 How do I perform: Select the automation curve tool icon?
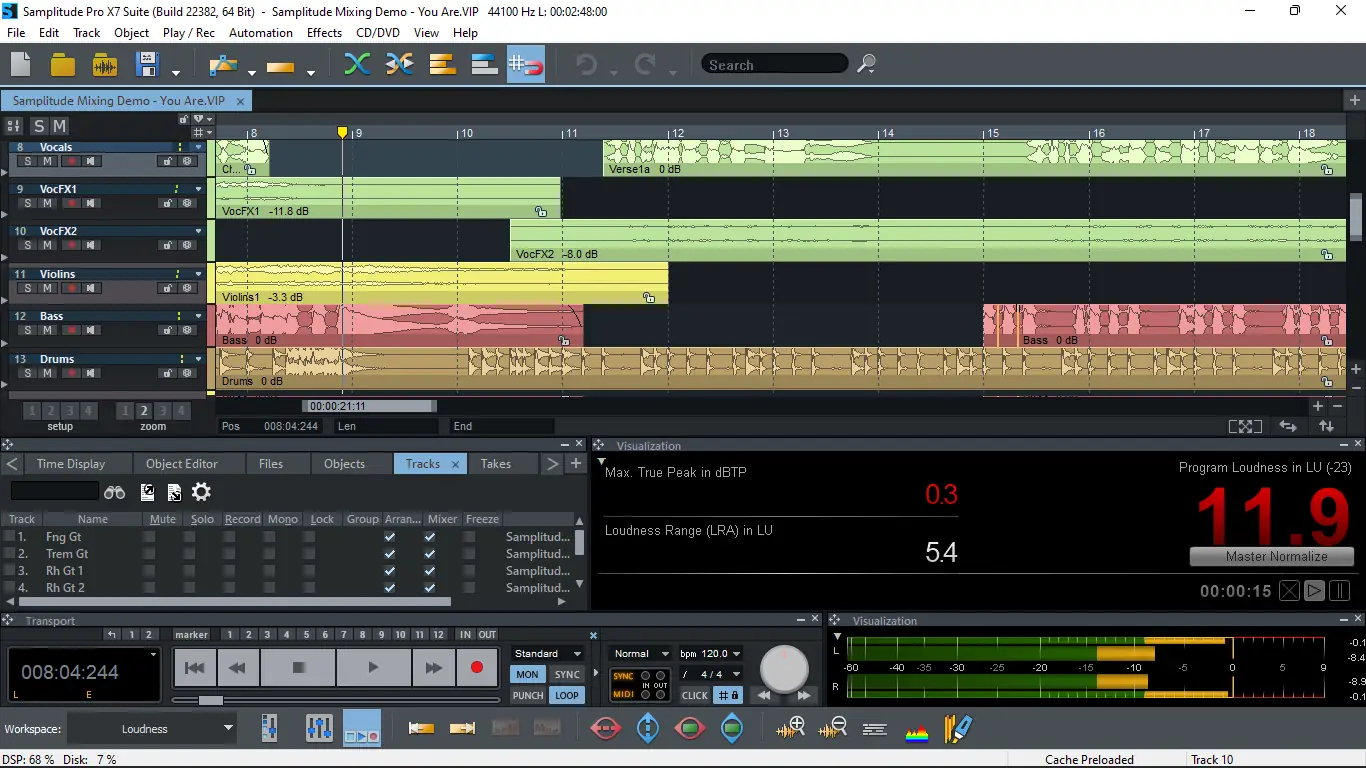coord(222,65)
